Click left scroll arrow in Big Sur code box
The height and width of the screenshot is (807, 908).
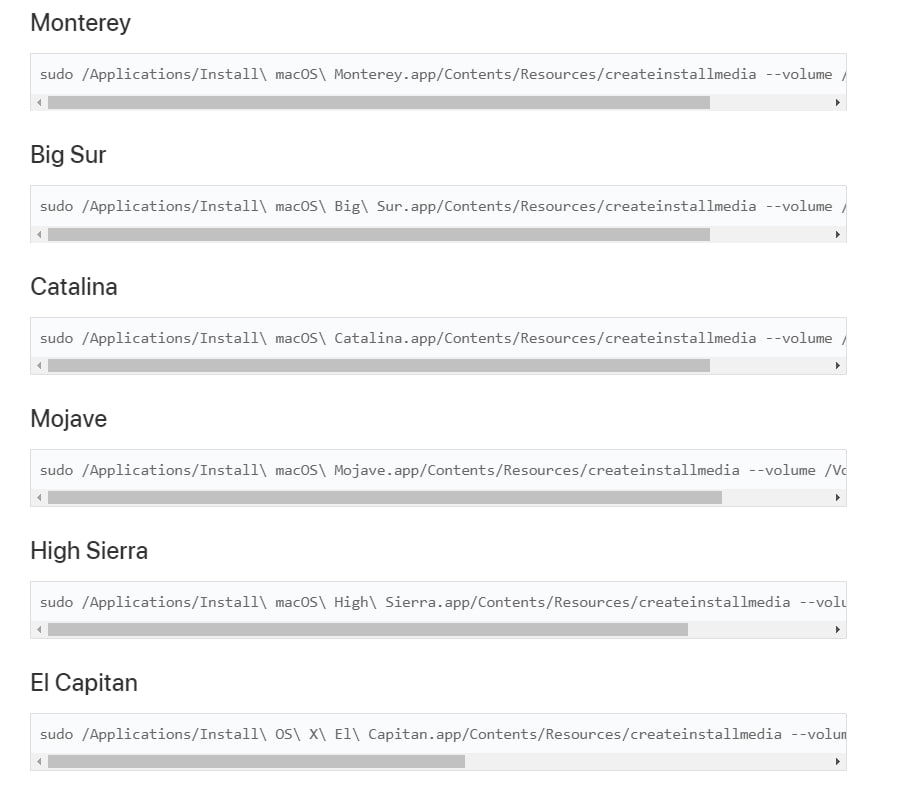pos(39,234)
